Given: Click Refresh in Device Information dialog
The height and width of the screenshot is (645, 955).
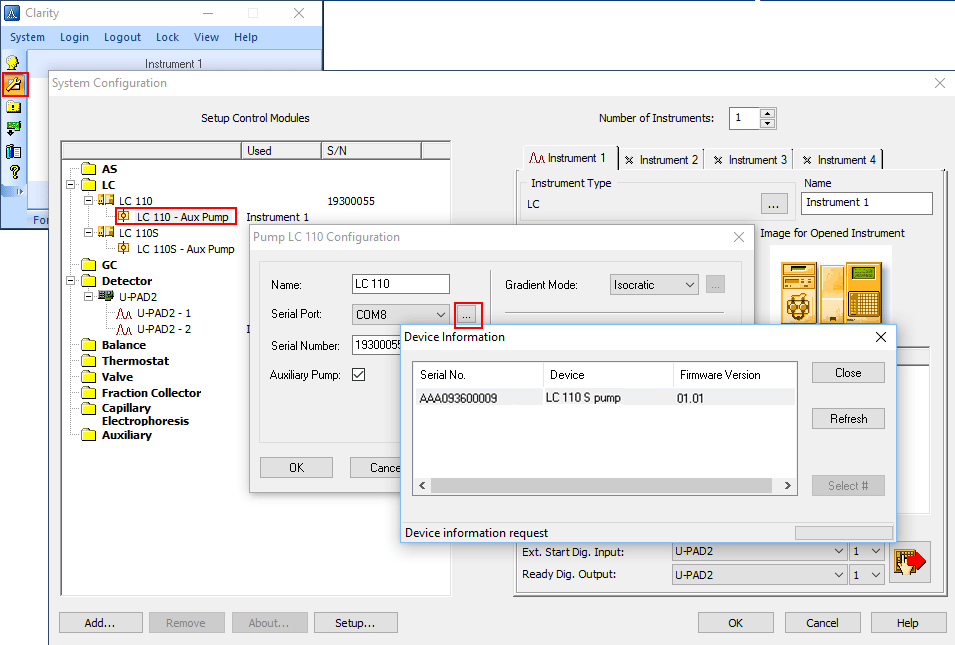Looking at the screenshot, I should point(848,418).
